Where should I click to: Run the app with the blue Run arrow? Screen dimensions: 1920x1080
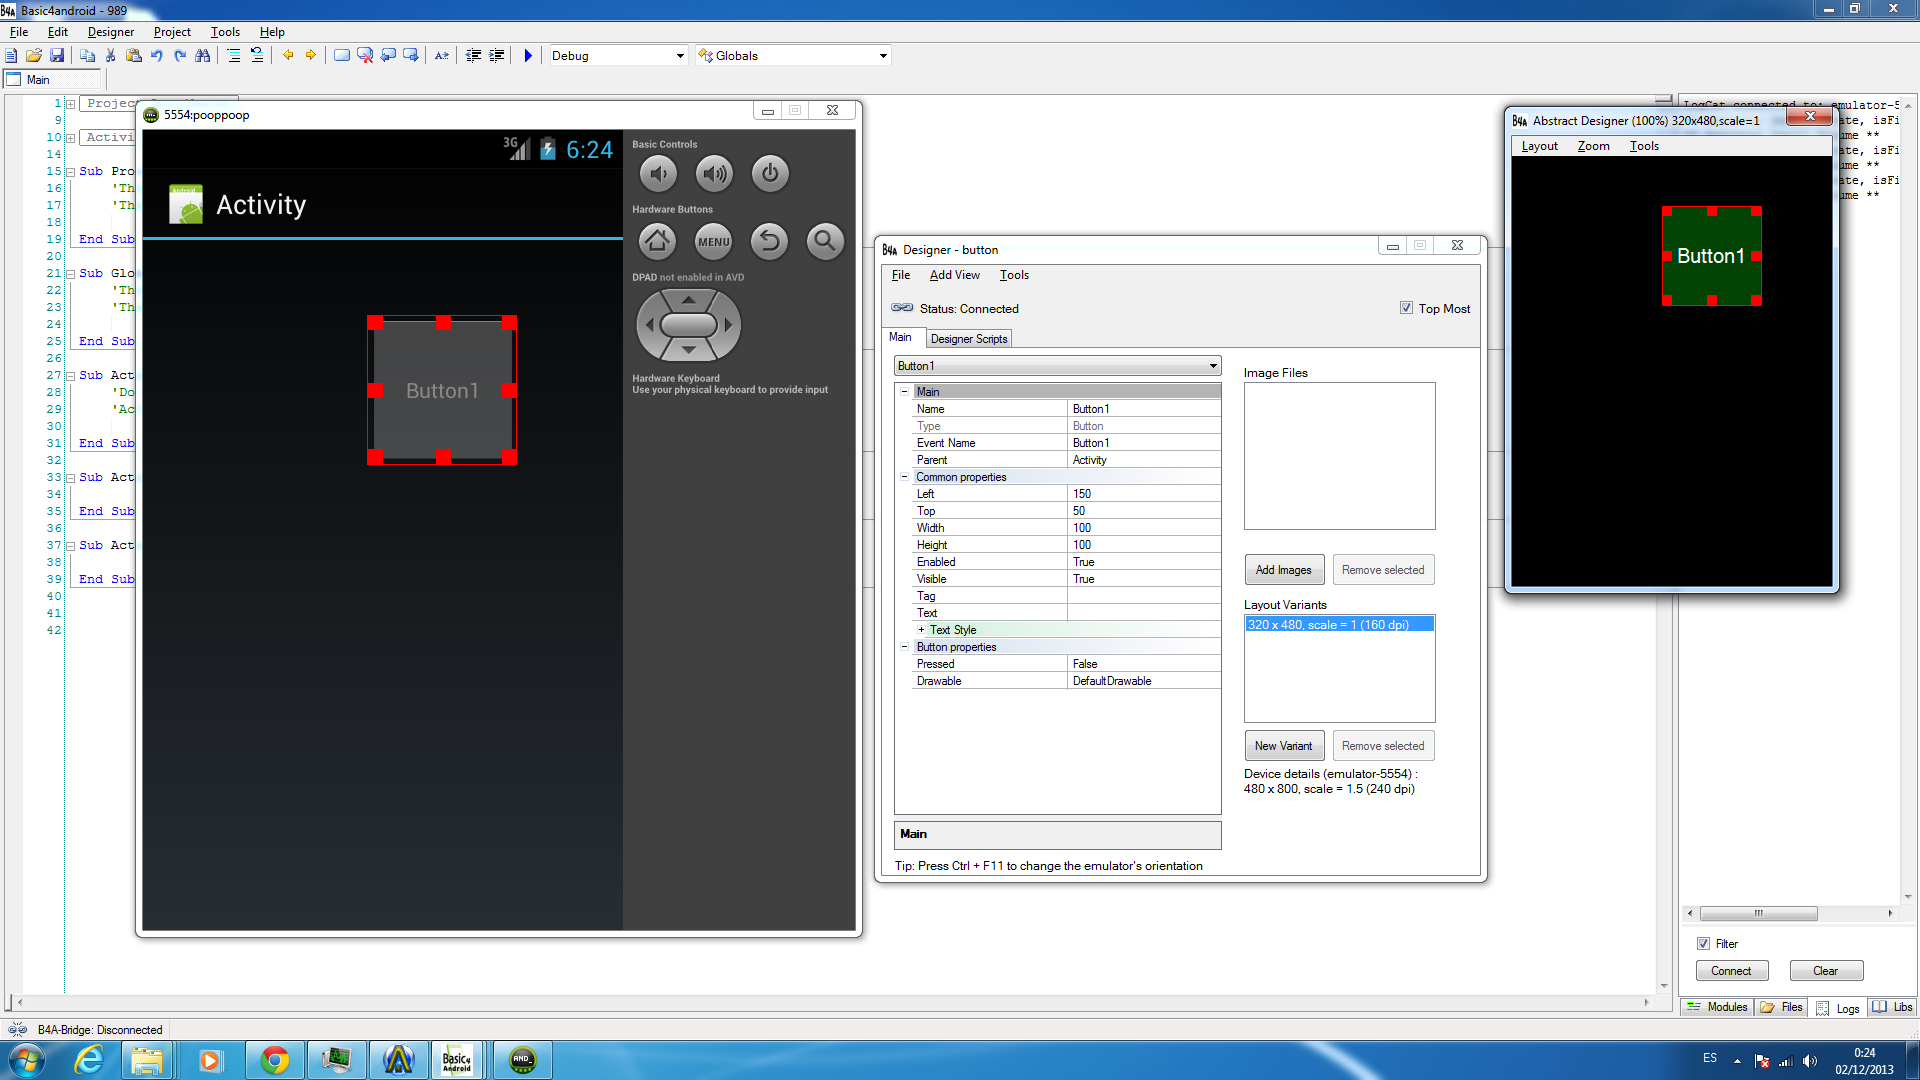[528, 55]
